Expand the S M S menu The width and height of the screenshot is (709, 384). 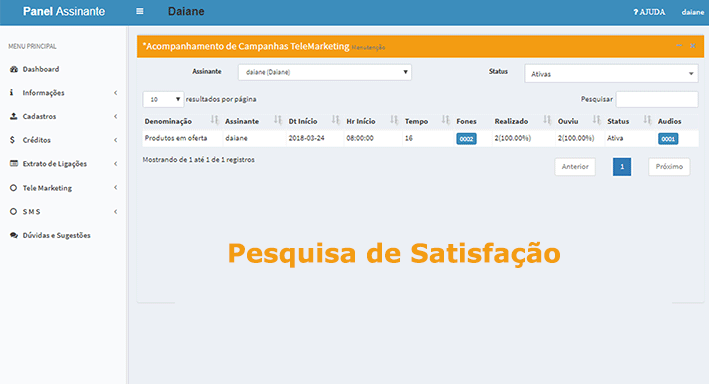(x=63, y=211)
